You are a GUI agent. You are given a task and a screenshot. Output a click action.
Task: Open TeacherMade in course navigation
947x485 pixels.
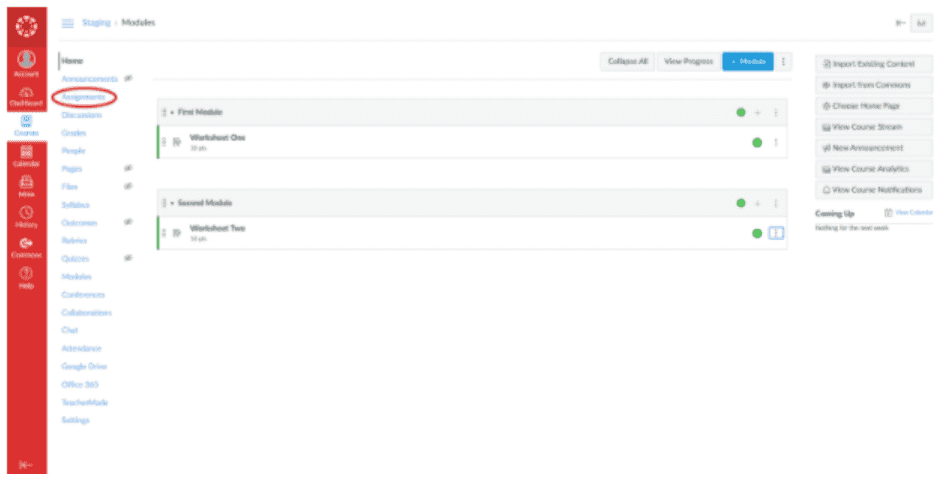85,402
